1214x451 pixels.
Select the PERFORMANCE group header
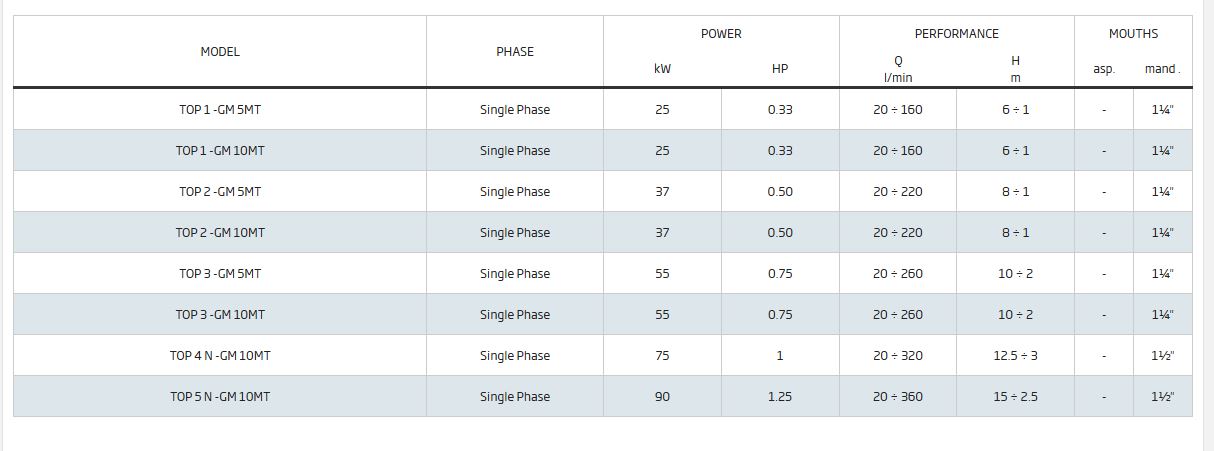pos(957,34)
